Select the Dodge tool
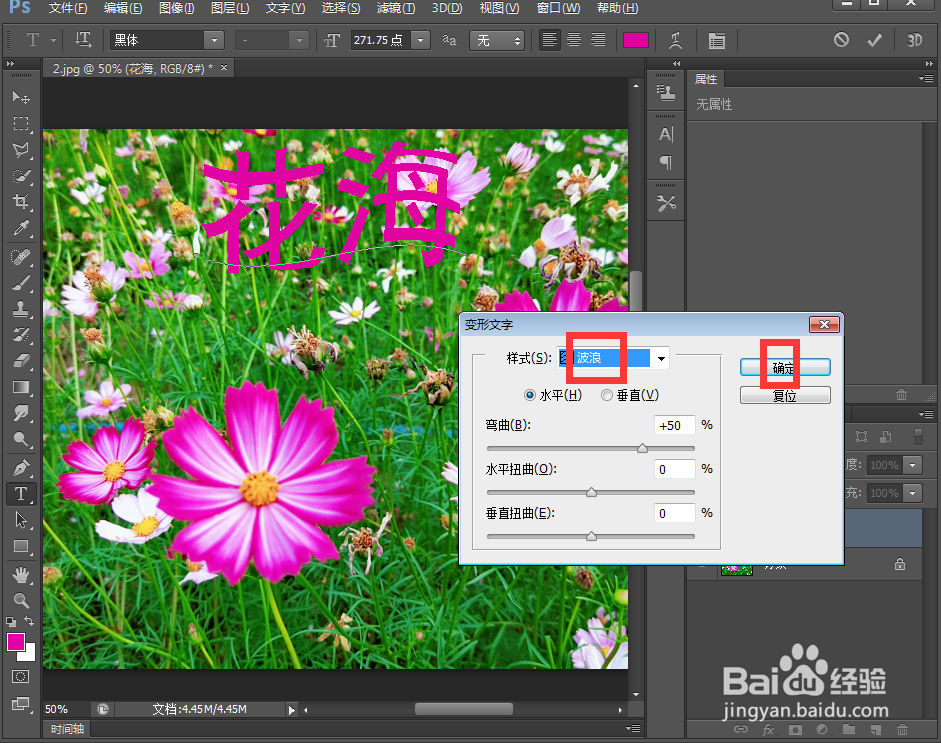The width and height of the screenshot is (941, 743). pyautogui.click(x=21, y=439)
